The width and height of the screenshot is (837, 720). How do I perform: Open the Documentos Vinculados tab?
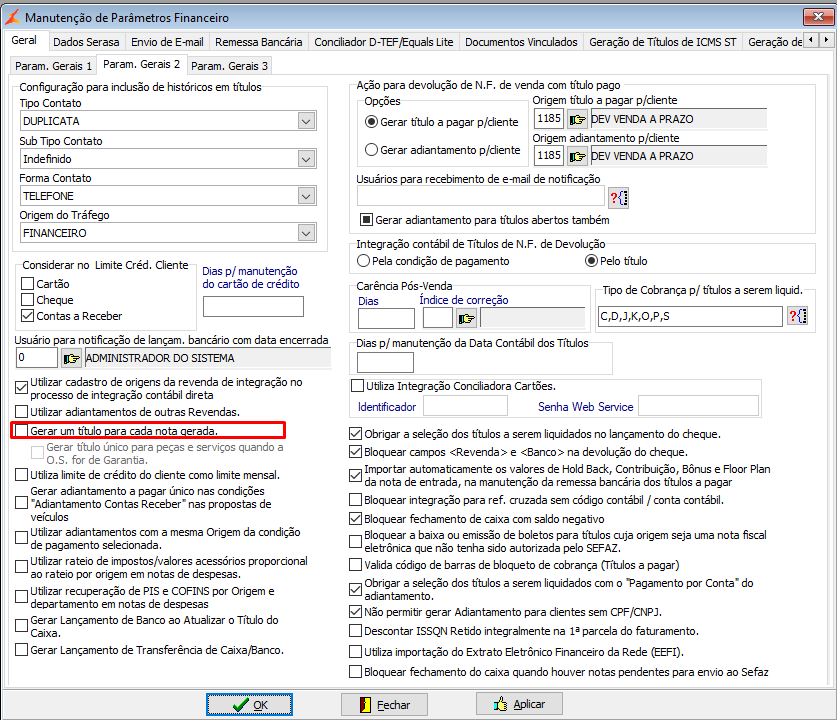point(521,42)
